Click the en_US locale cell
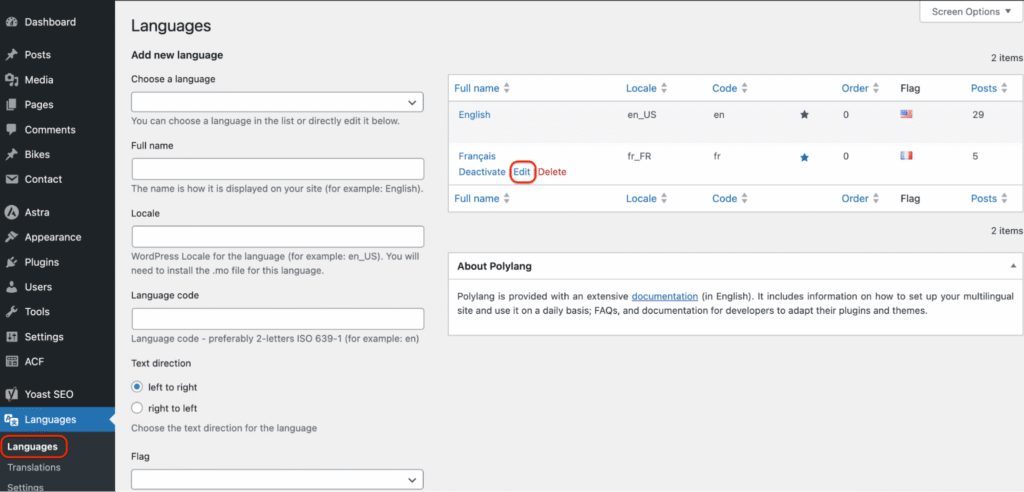The image size is (1024, 492). [x=641, y=114]
